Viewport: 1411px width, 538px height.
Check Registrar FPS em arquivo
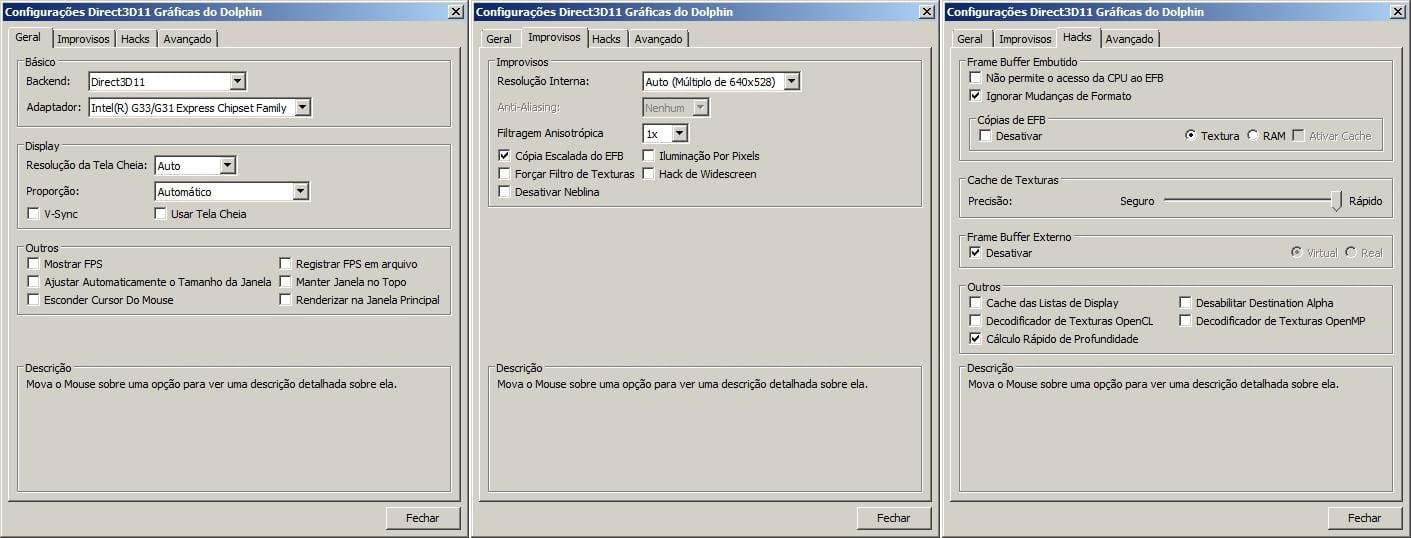tap(286, 264)
